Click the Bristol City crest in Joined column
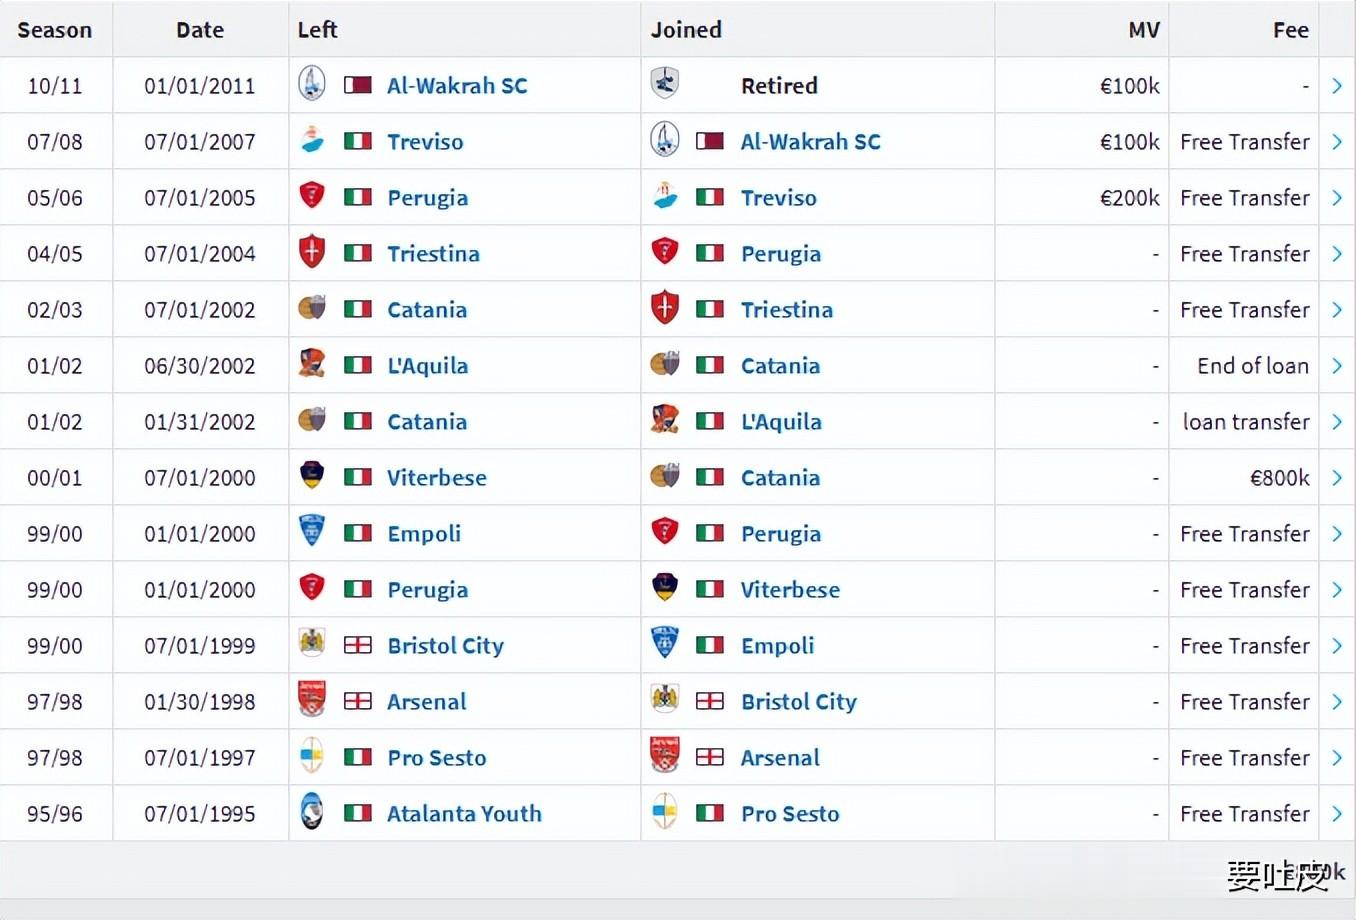1356x920 pixels. tap(665, 701)
